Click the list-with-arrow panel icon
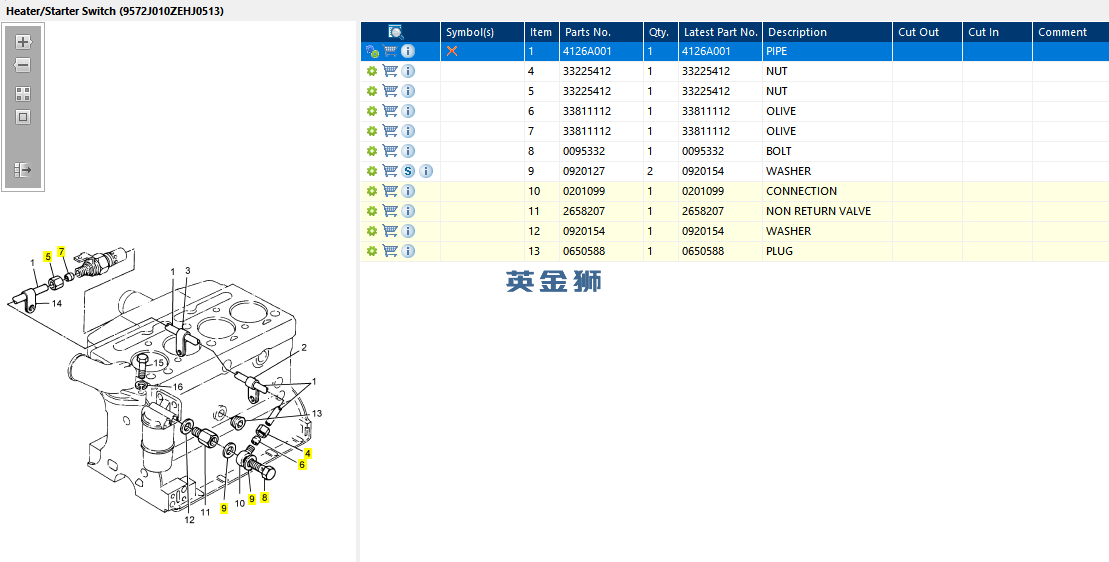This screenshot has width=1109, height=562. (x=23, y=170)
